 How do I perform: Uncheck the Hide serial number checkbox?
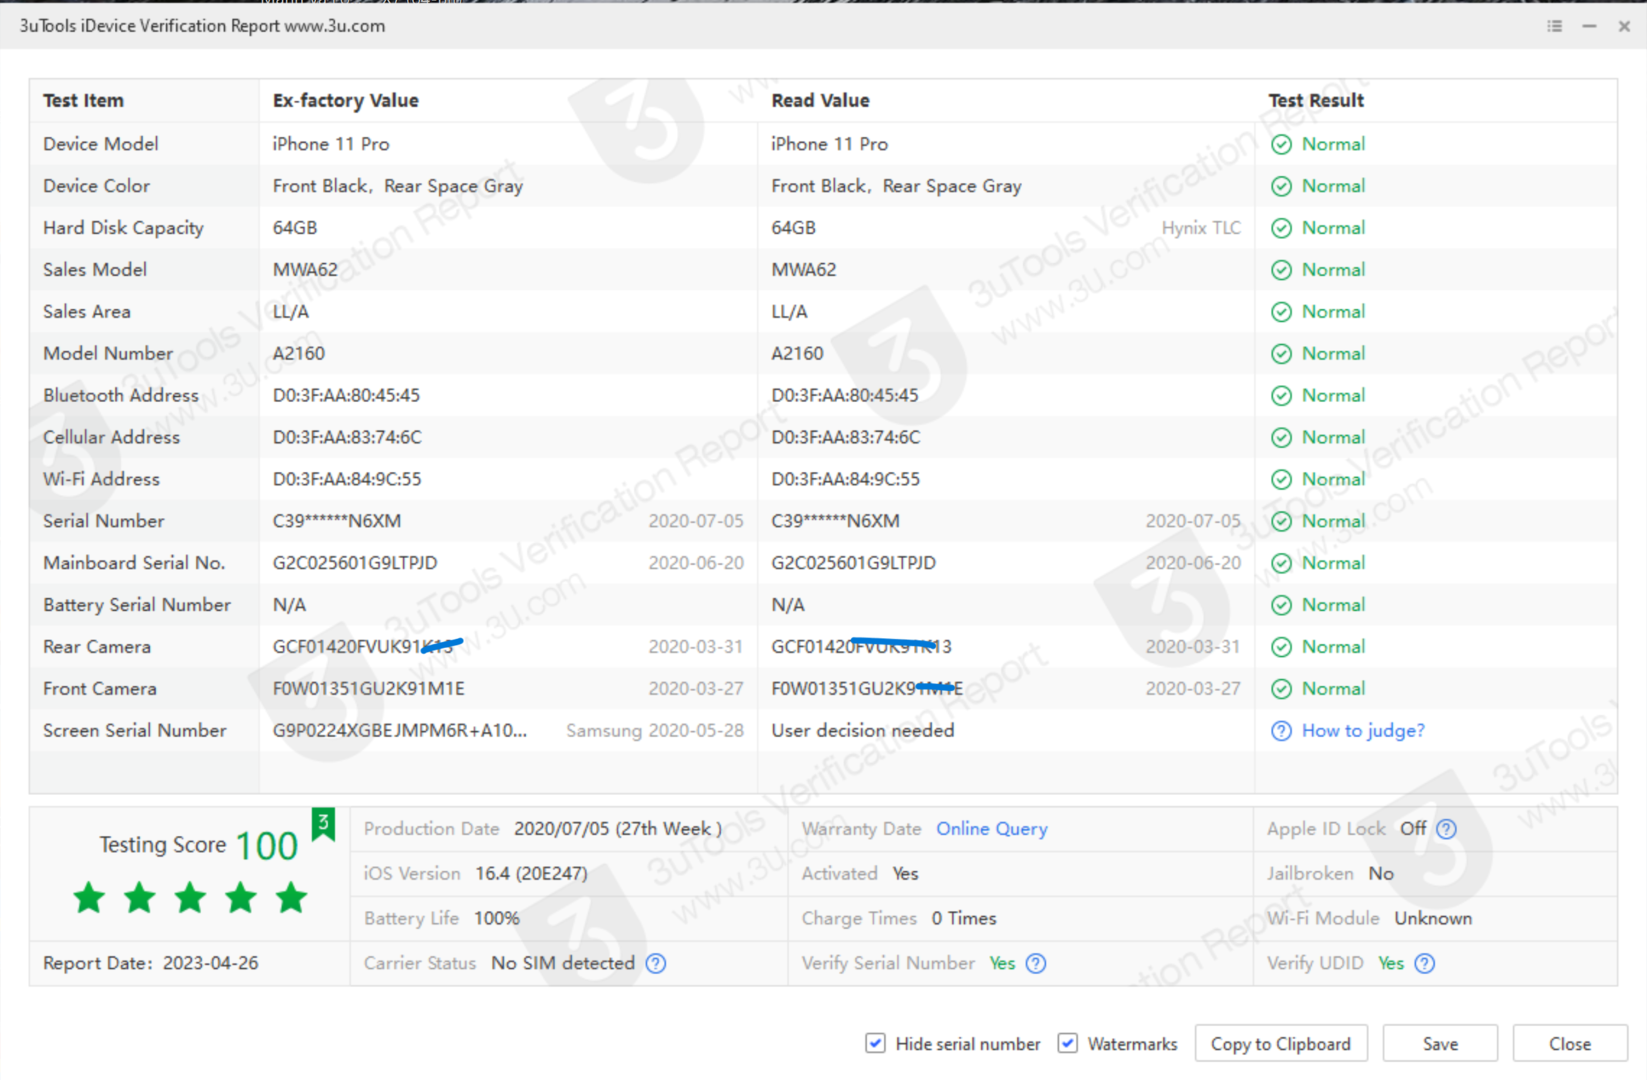click(x=875, y=1043)
